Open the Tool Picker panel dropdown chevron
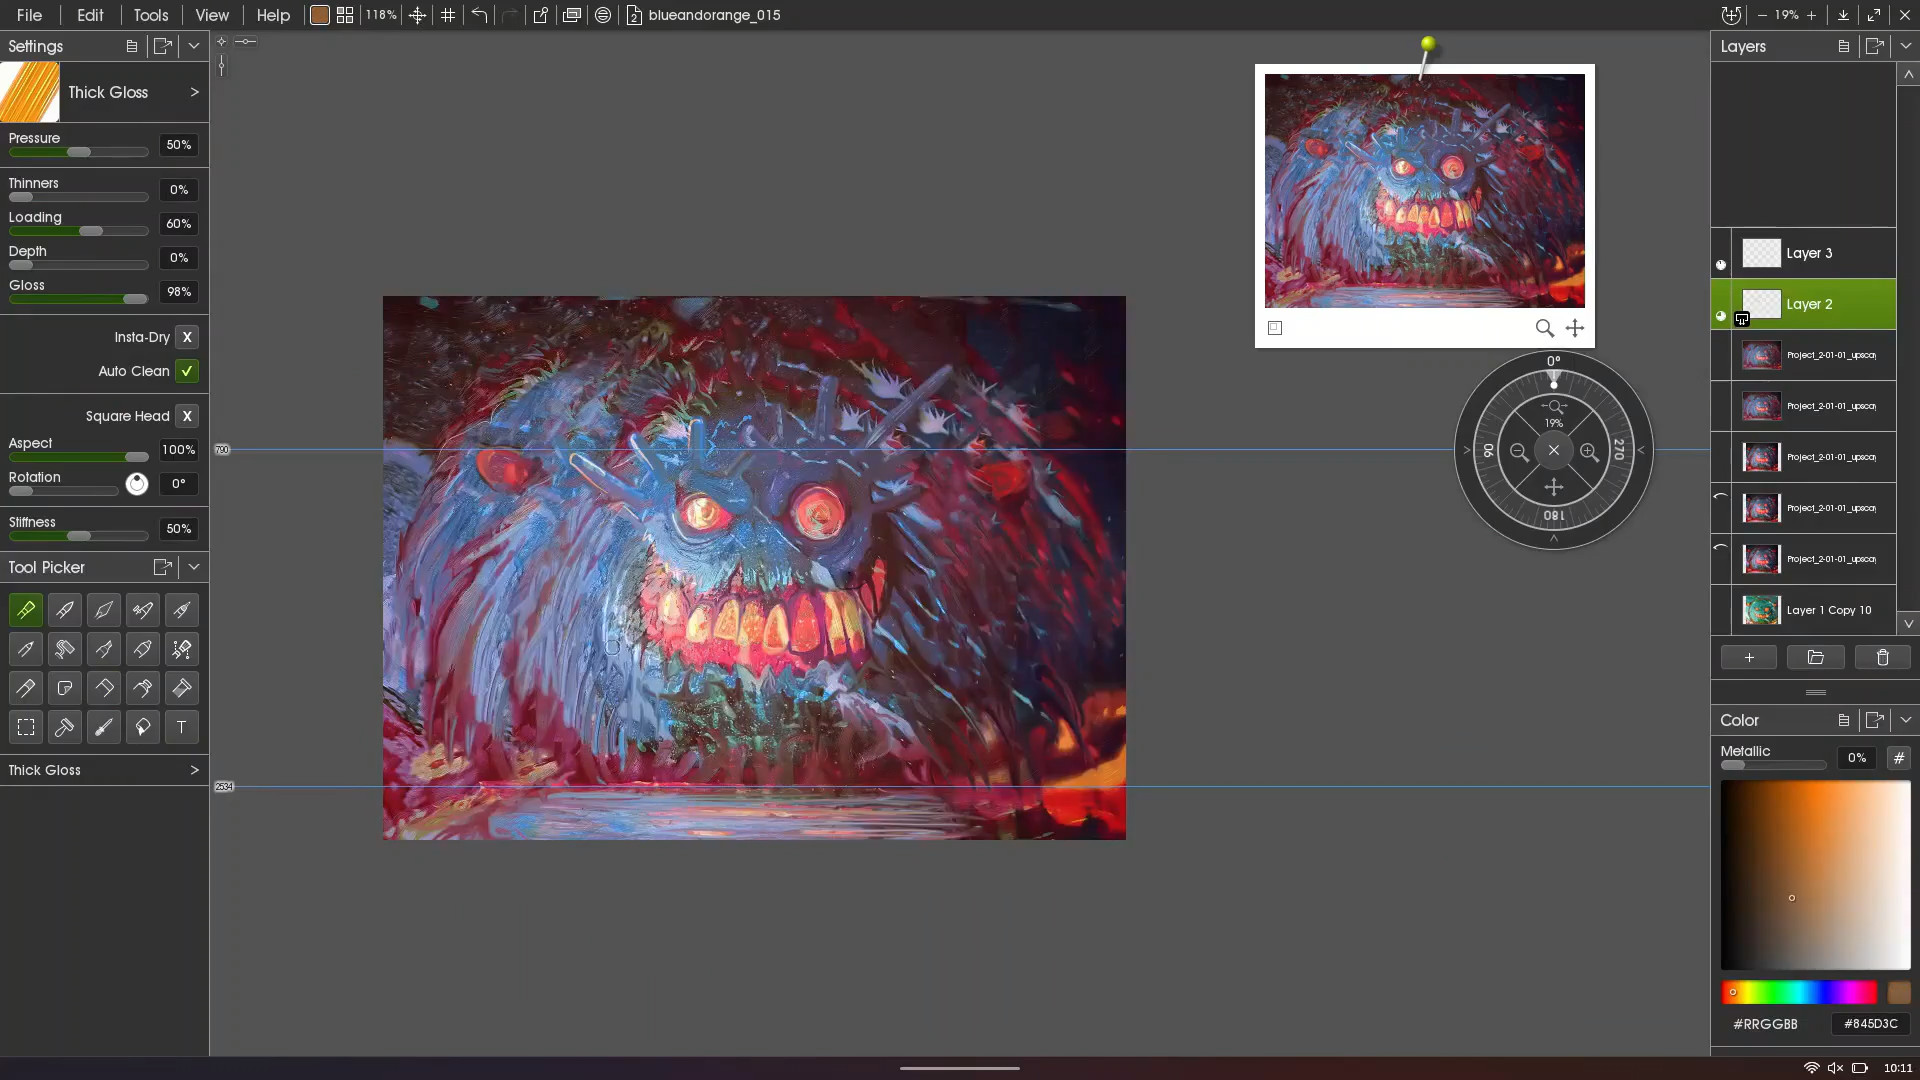 [194, 567]
